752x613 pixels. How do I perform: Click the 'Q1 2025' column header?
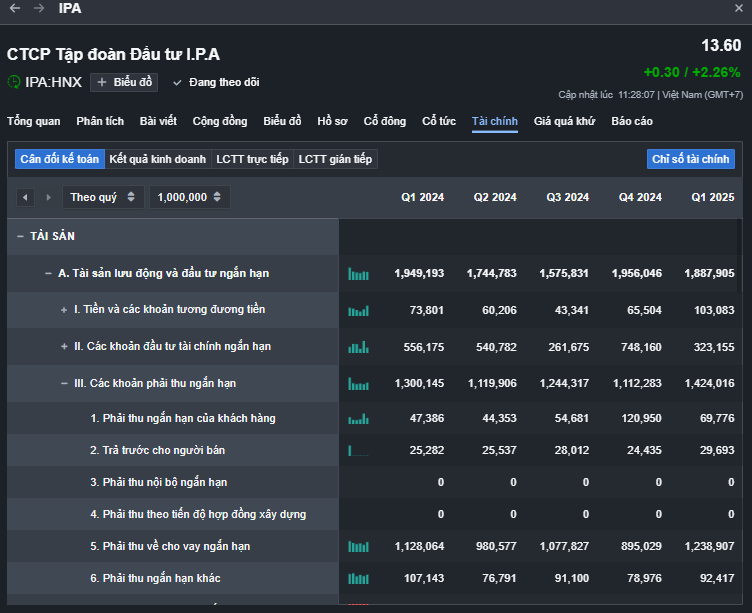coord(713,197)
